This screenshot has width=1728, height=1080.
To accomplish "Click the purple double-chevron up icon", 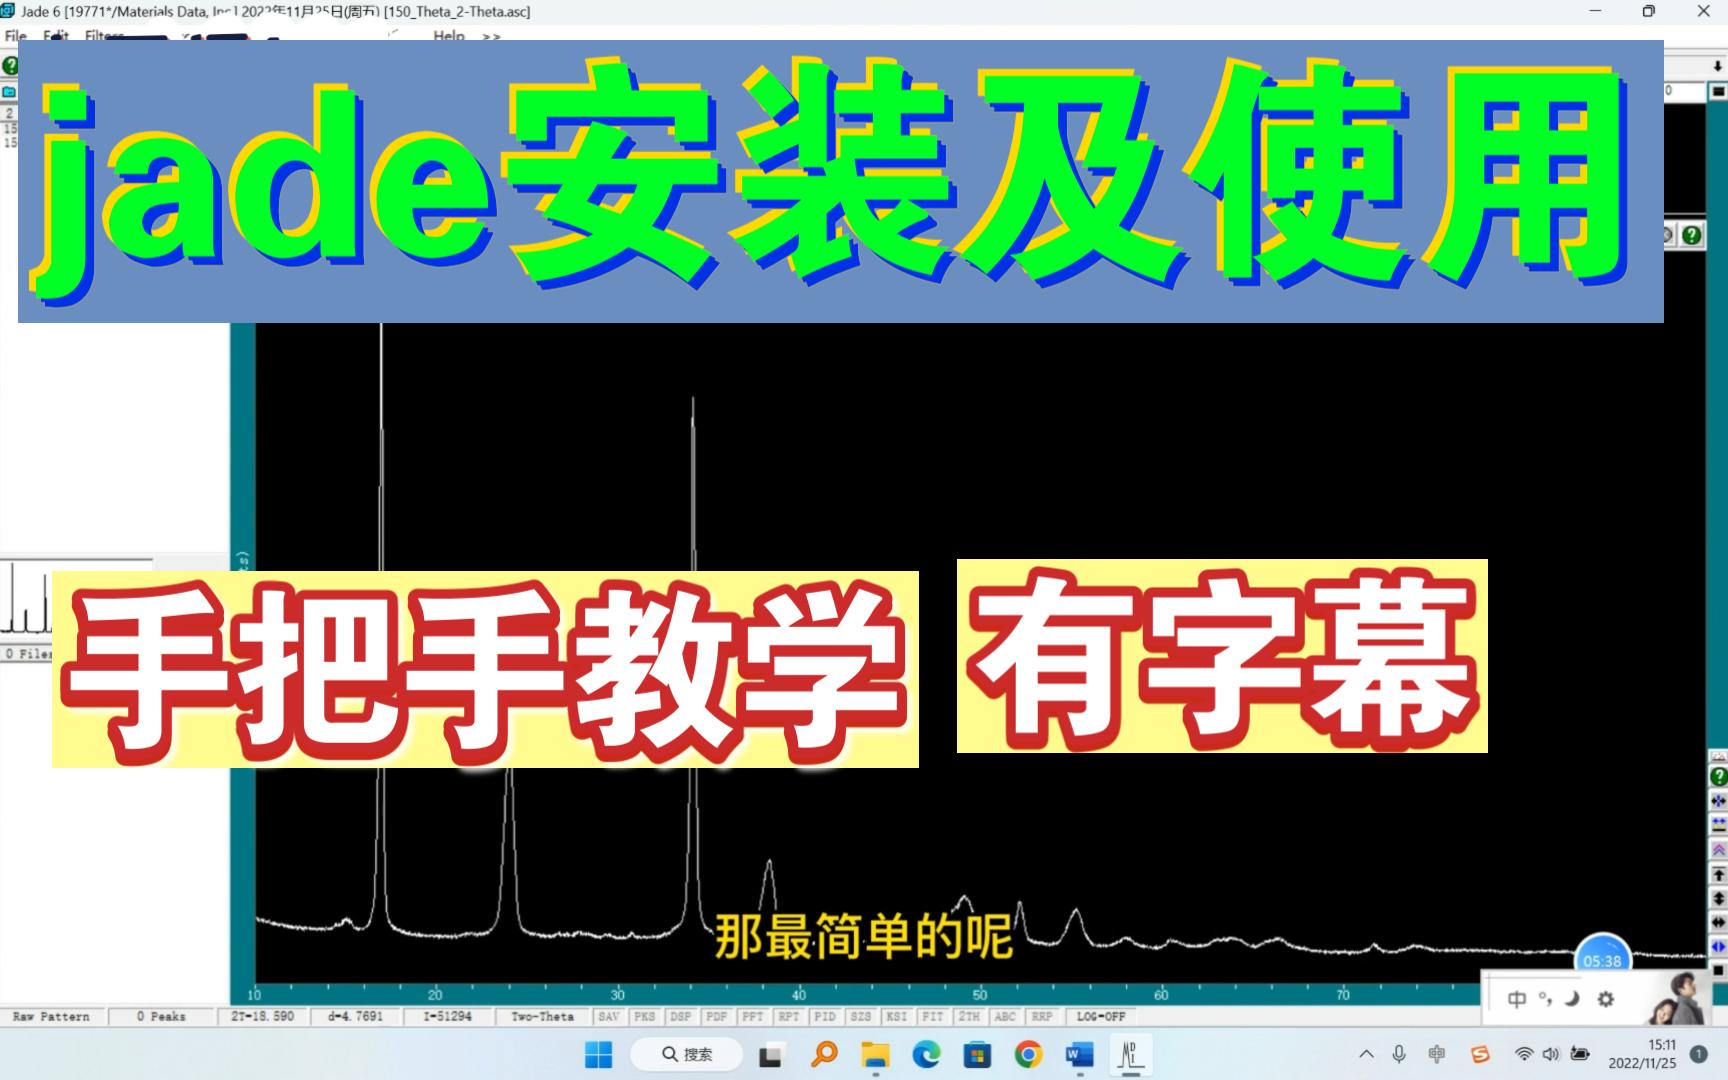I will [x=1718, y=850].
